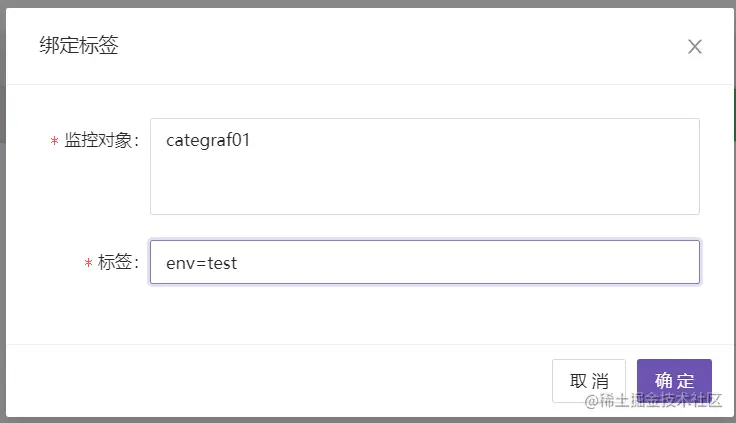
Task: Click the red asterisk beside 监控对象
Action: click(x=54, y=140)
